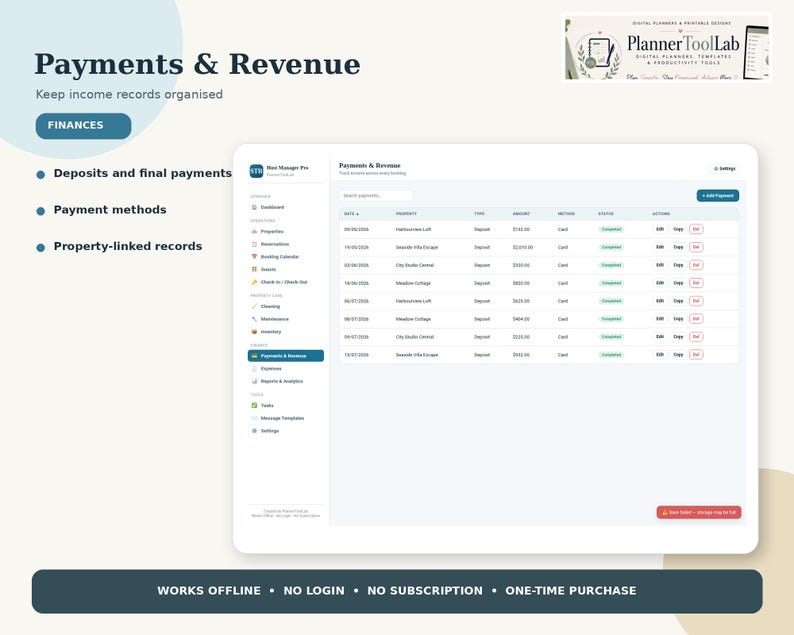Screen dimensions: 794x635
Task: Sort by the Method column header
Action: 566,214
